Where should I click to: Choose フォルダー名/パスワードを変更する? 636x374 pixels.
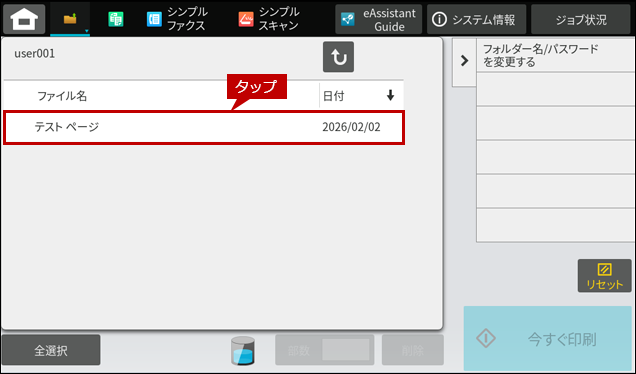pyautogui.click(x=555, y=56)
